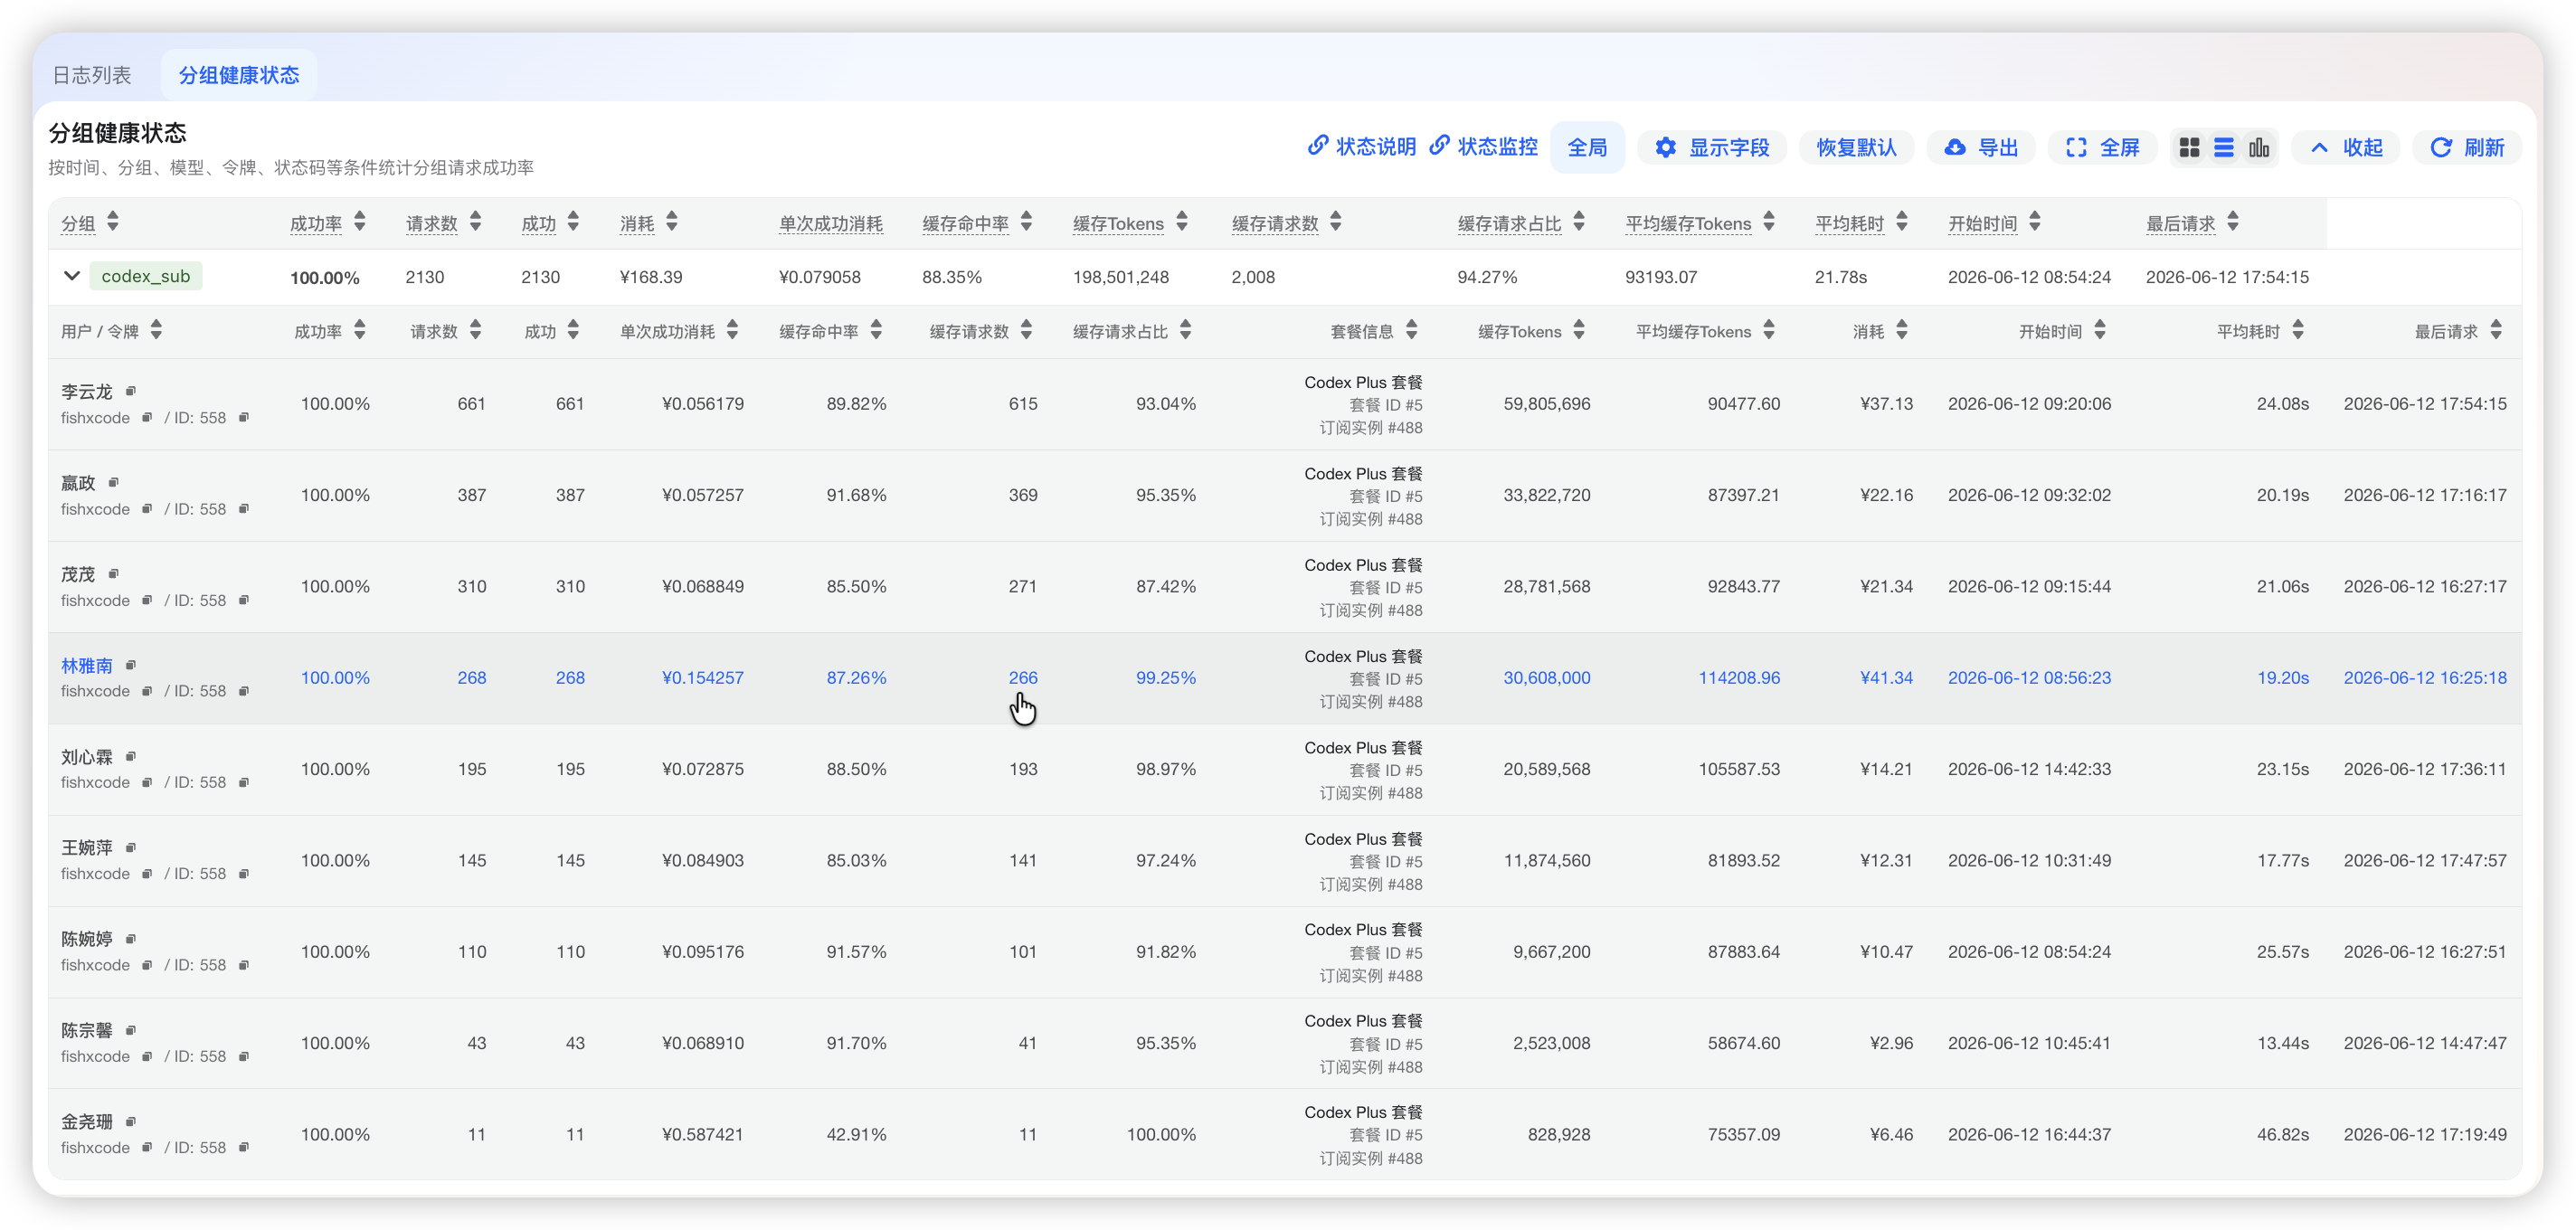Image resolution: width=2576 pixels, height=1230 pixels.
Task: Click group total cost ¥168.39
Action: tap(651, 277)
